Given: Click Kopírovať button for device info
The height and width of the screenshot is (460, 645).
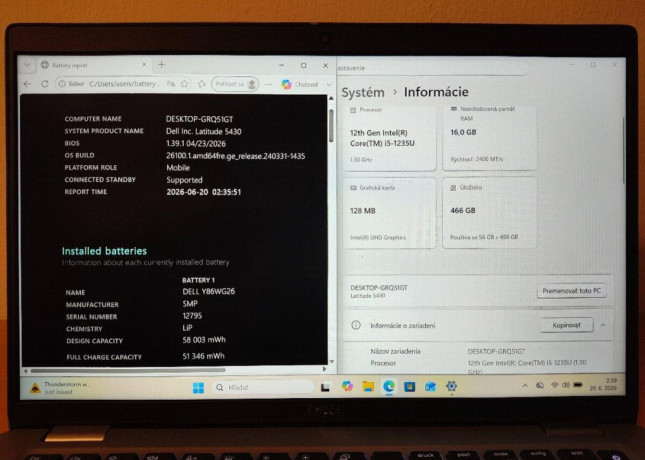Looking at the screenshot, I should 566,325.
